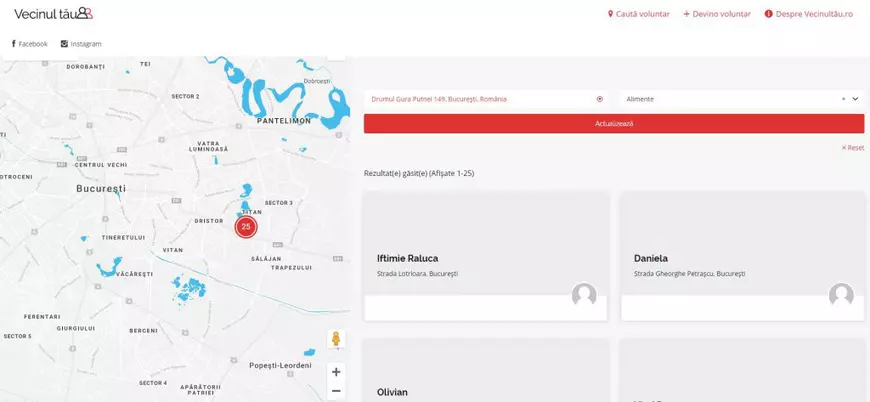Image resolution: width=870 pixels, height=402 pixels.
Task: Open the Vecinul tău logo homepage
Action: pyautogui.click(x=53, y=14)
